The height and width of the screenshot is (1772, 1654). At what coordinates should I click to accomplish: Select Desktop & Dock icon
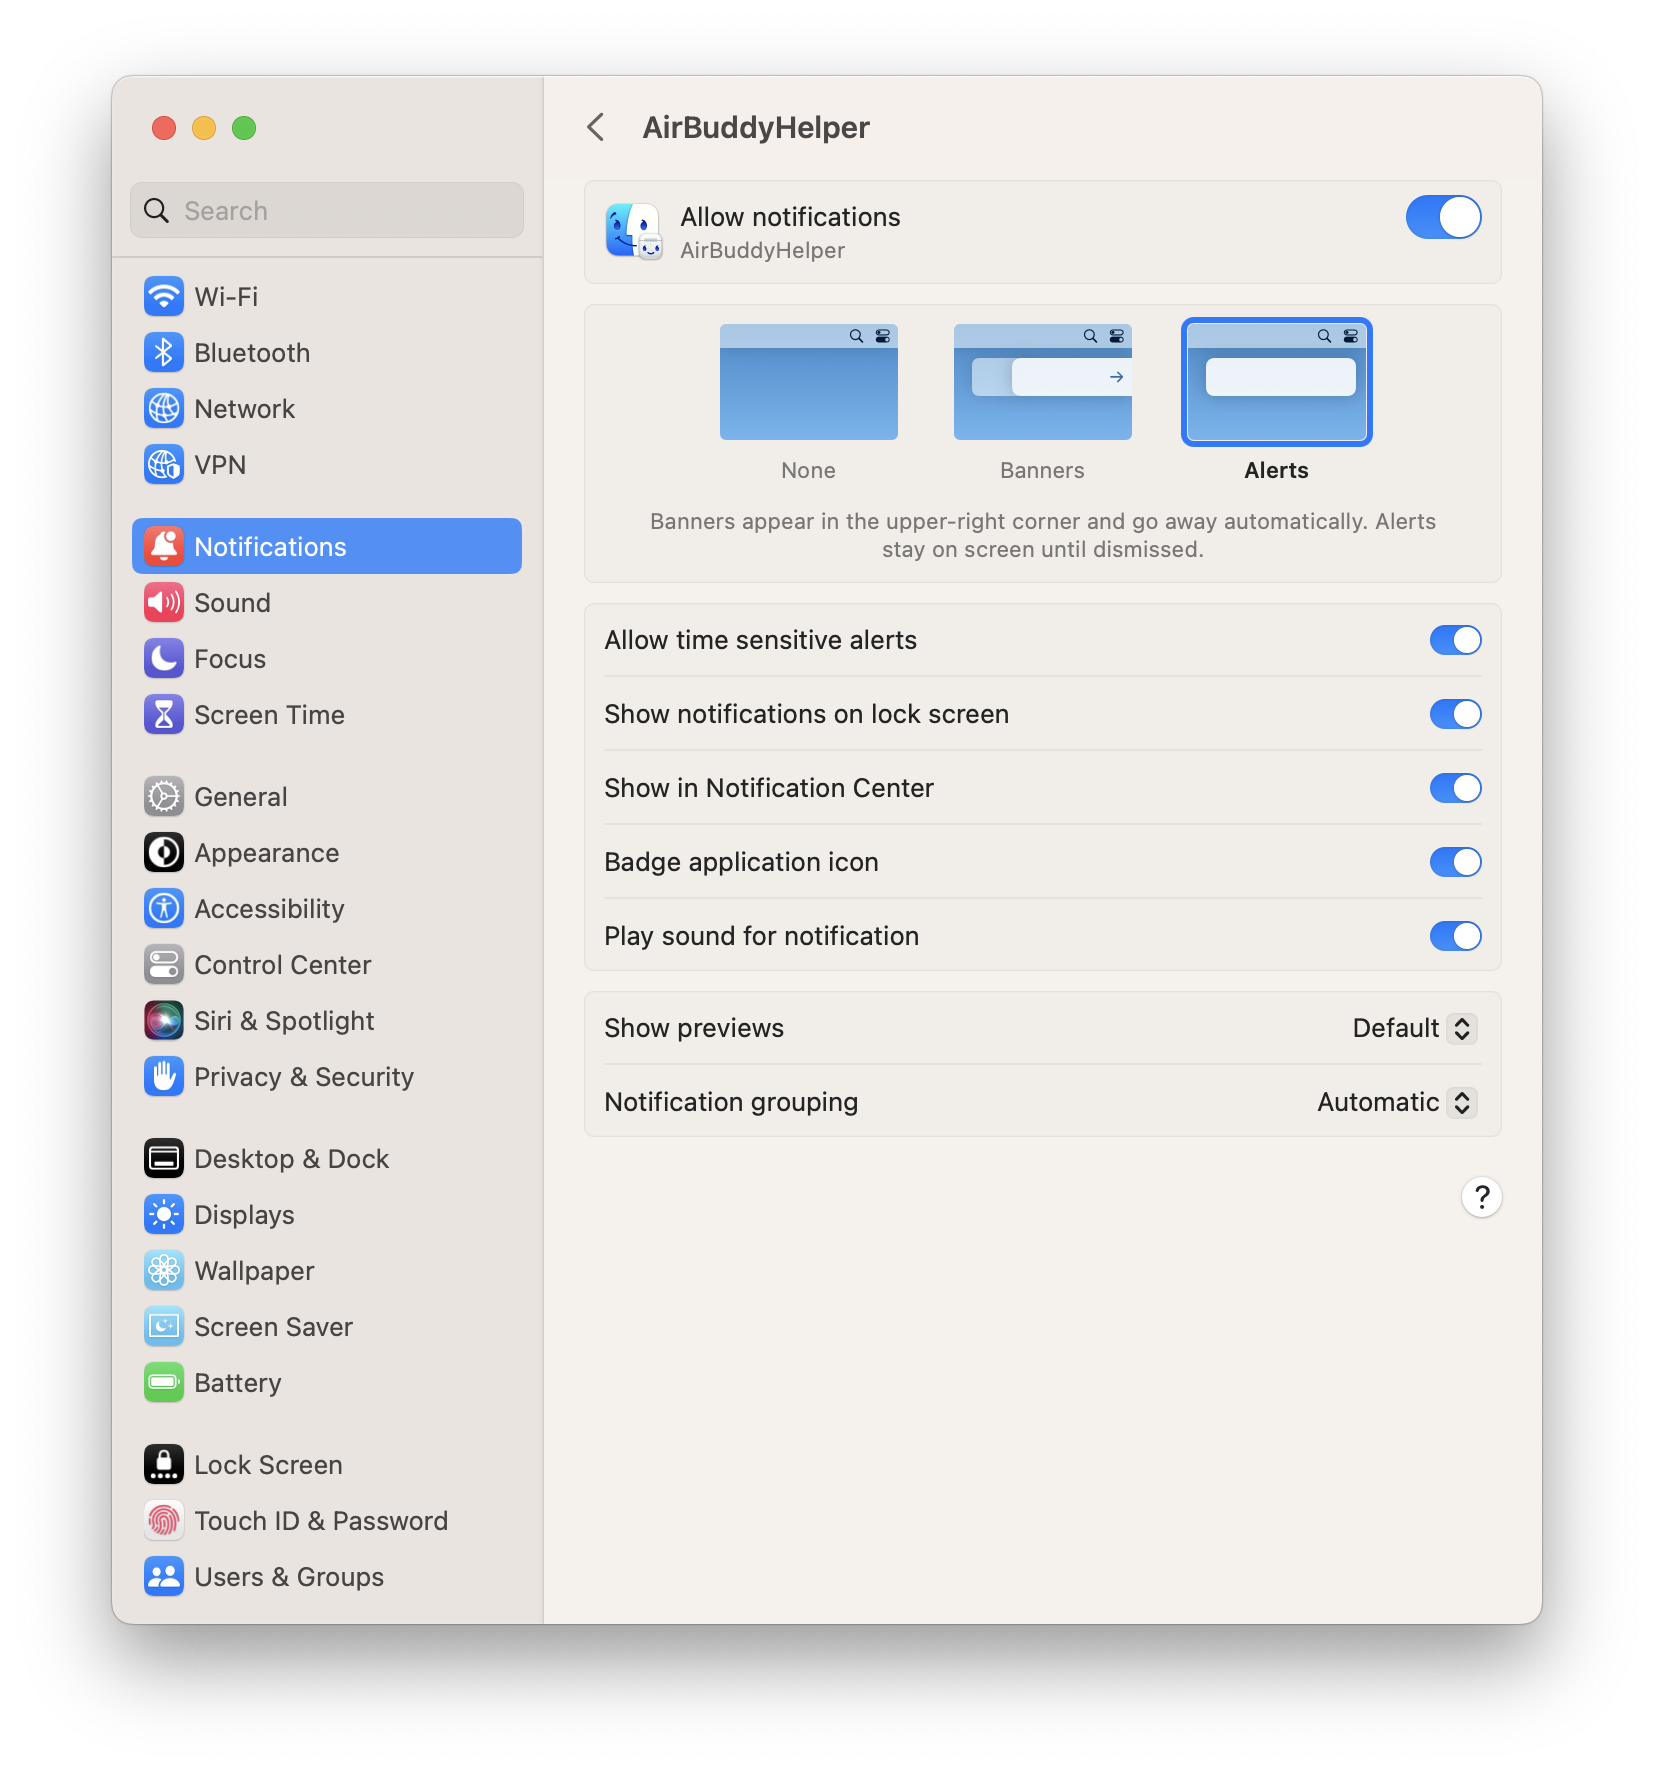click(164, 1158)
